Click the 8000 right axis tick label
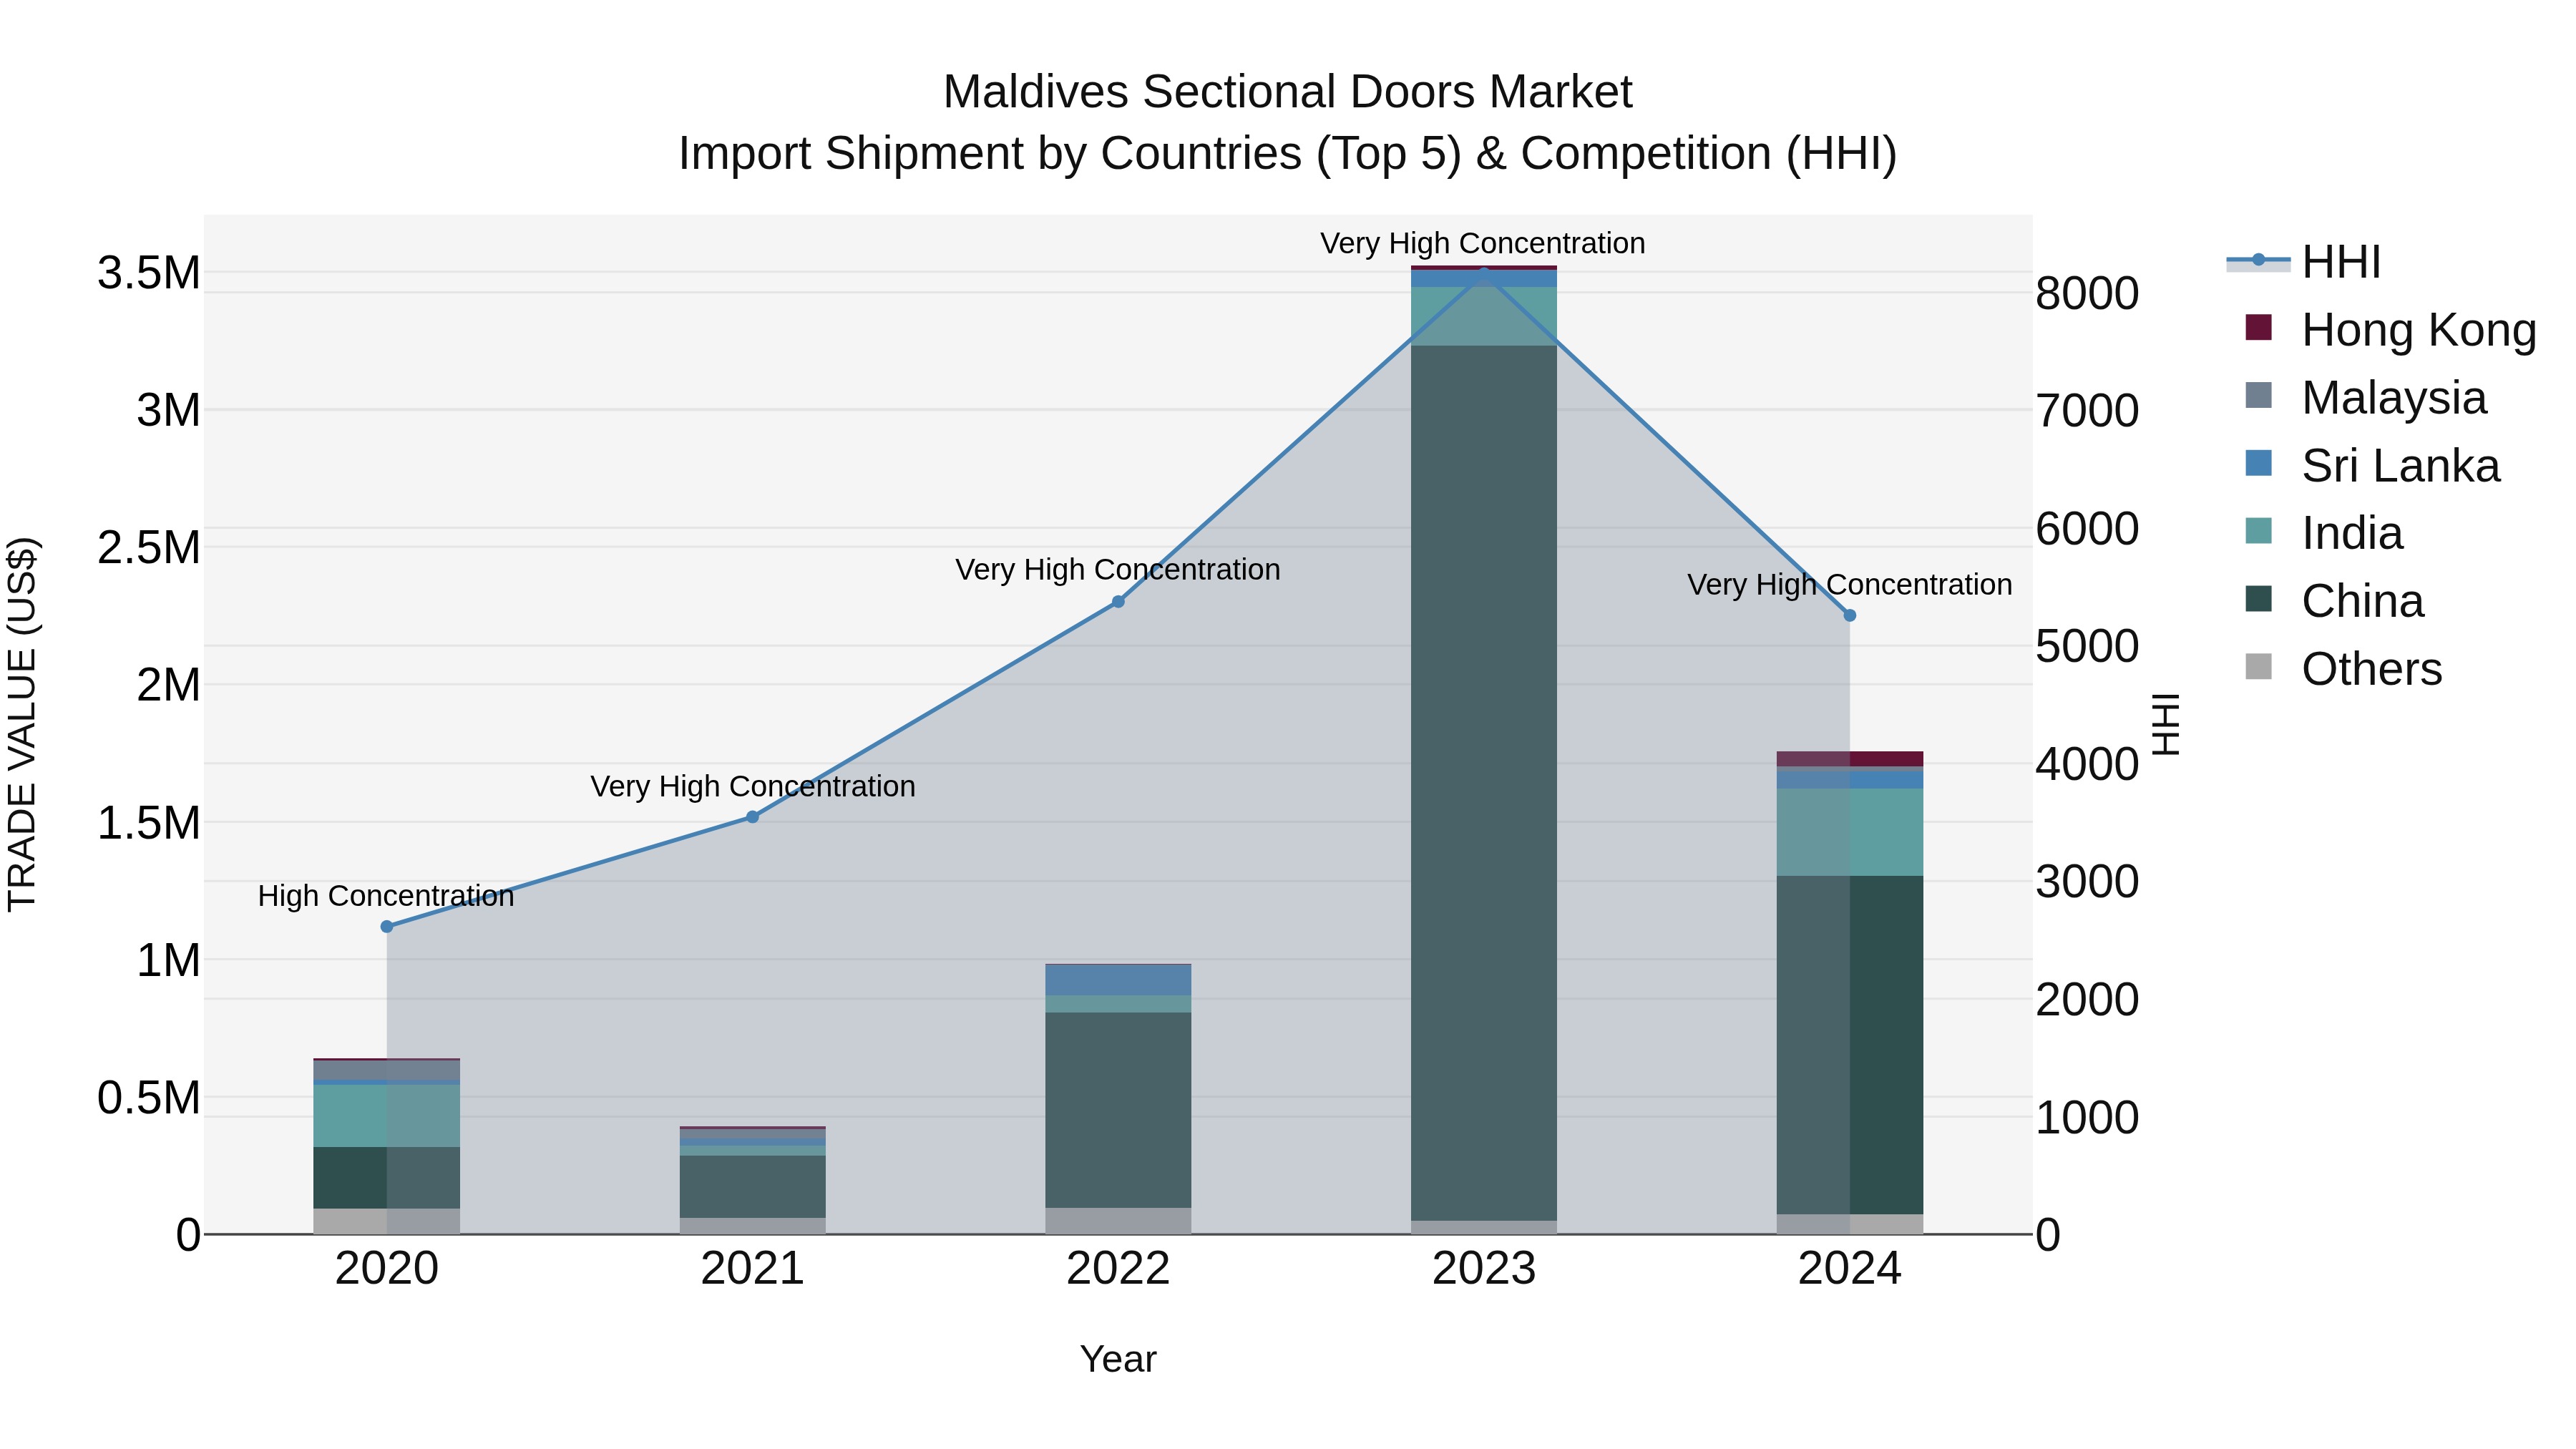2576x1449 pixels. (2088, 293)
